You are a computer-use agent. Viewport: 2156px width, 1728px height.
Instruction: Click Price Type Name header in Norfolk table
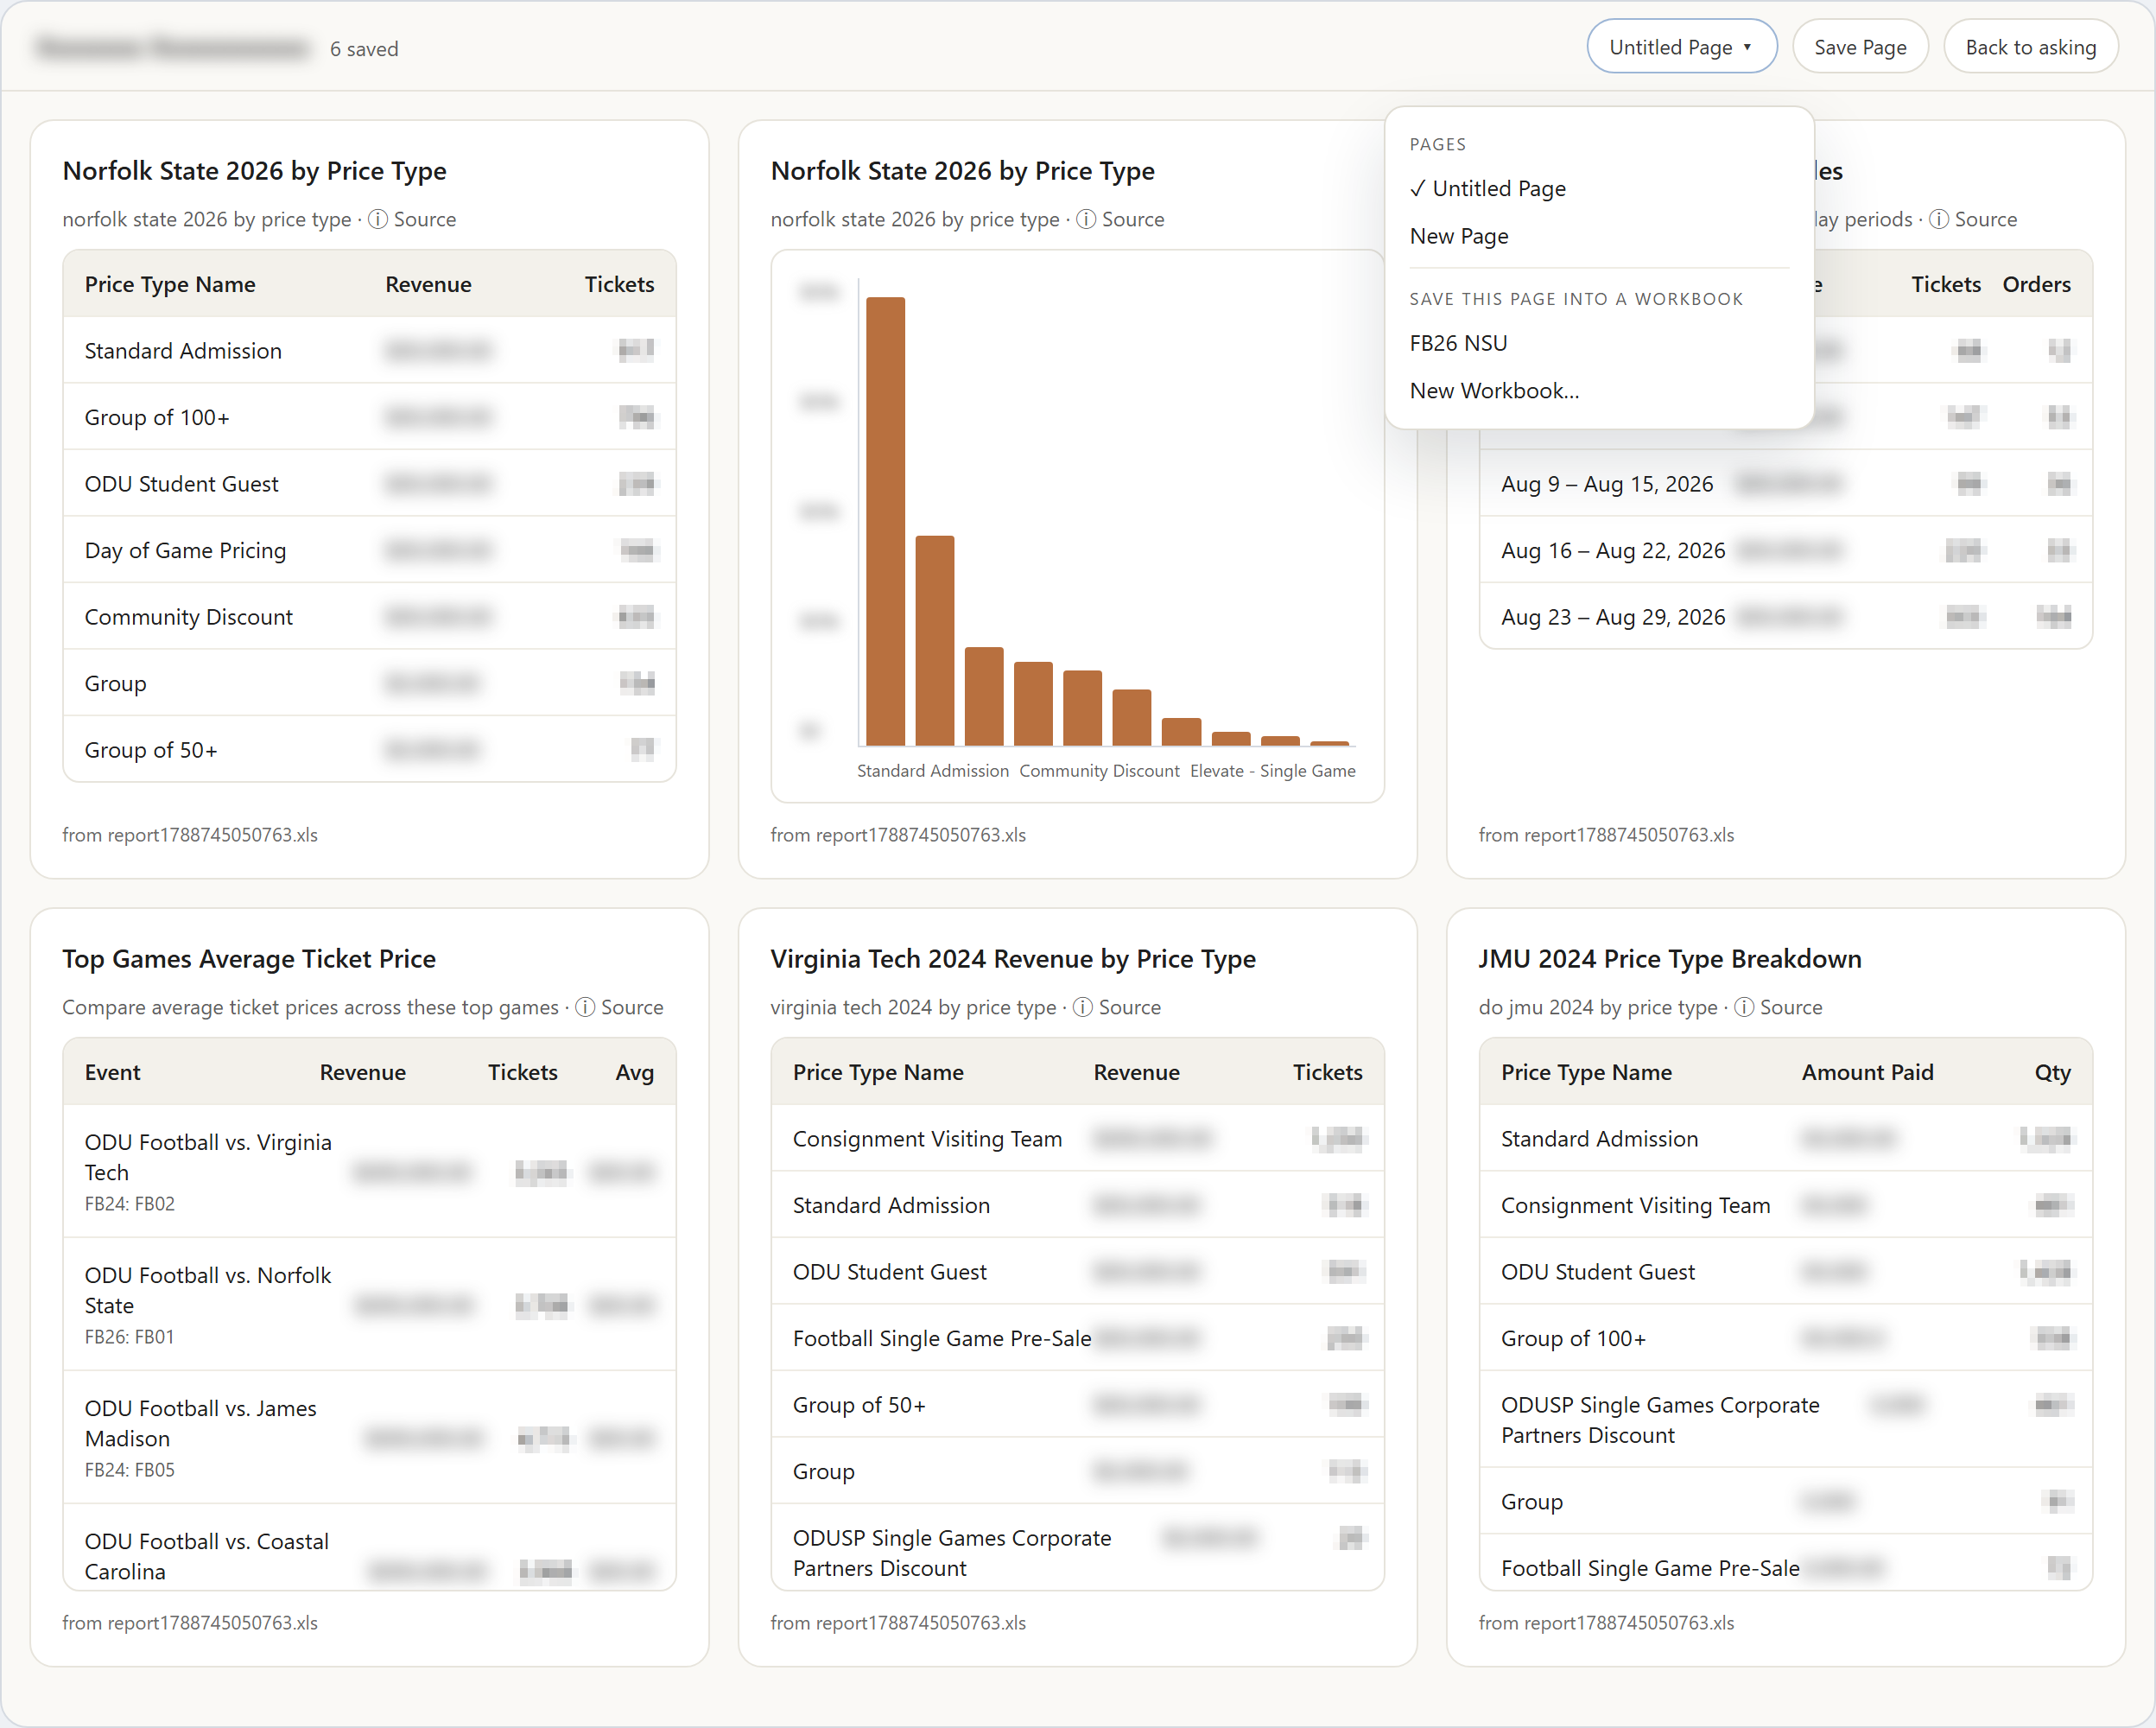pyautogui.click(x=170, y=285)
